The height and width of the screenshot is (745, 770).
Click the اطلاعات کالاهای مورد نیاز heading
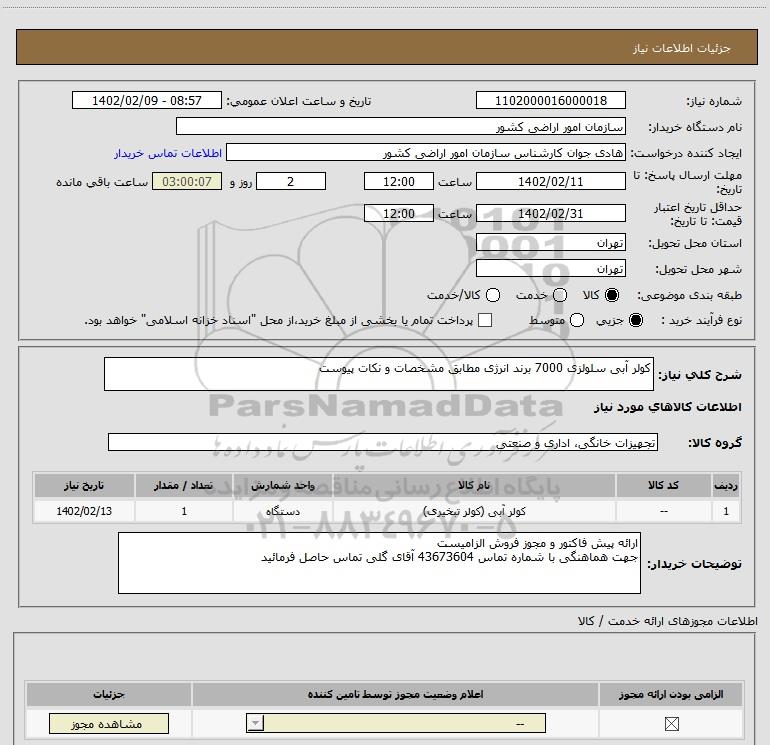tap(667, 407)
